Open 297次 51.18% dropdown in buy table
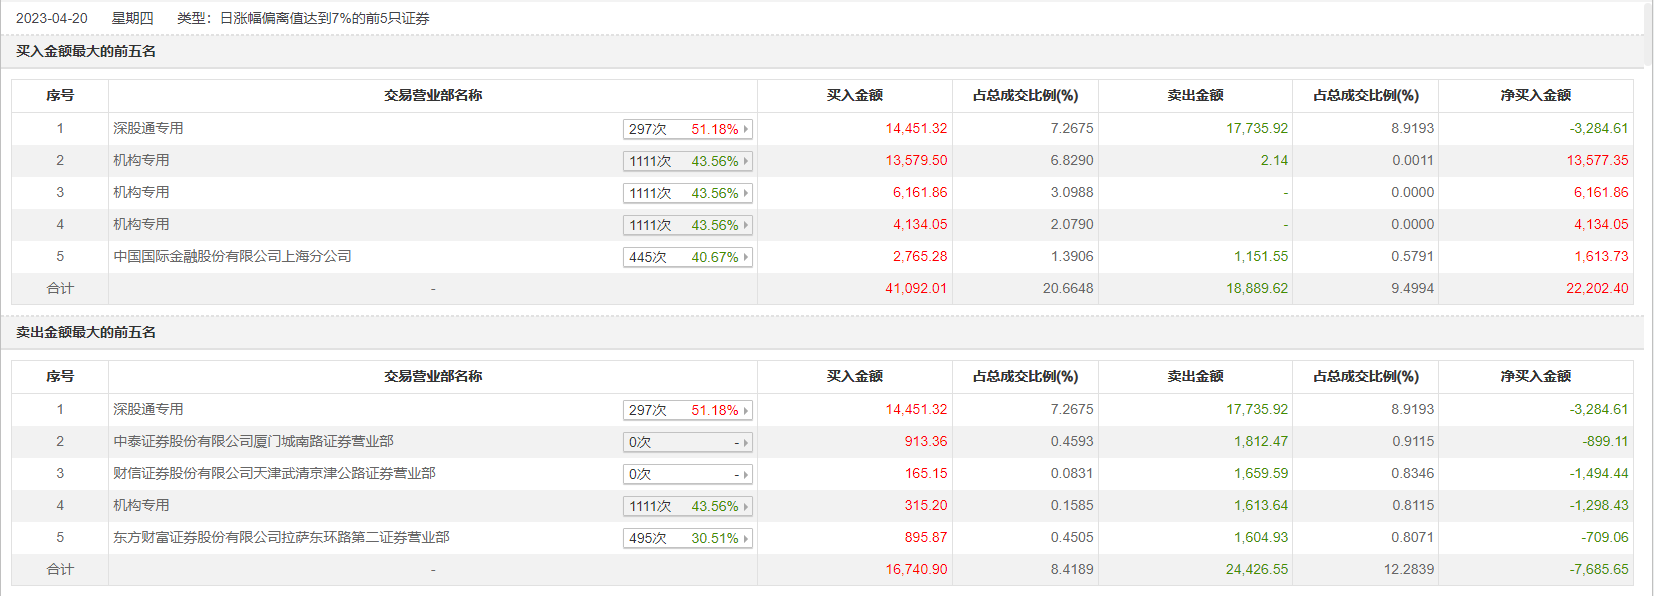The width and height of the screenshot is (1654, 596). click(x=745, y=129)
